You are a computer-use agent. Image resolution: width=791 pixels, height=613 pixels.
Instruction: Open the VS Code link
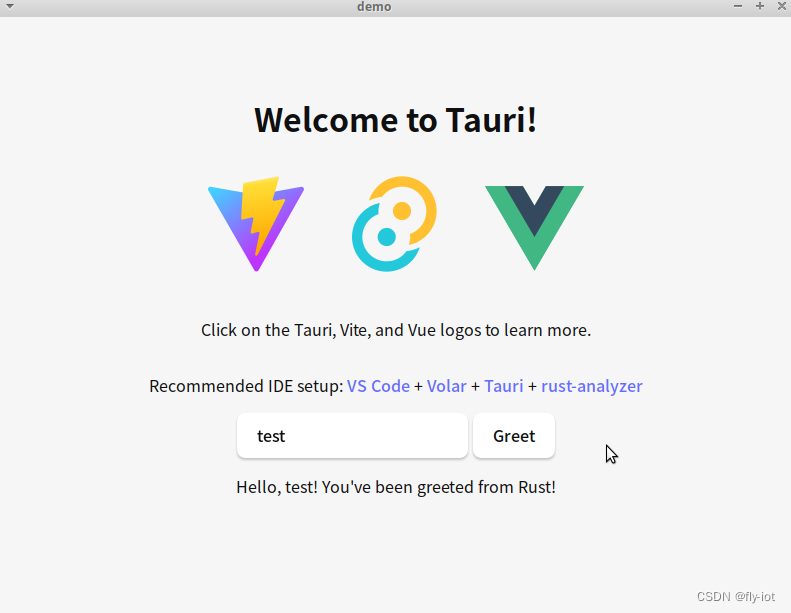(x=378, y=386)
